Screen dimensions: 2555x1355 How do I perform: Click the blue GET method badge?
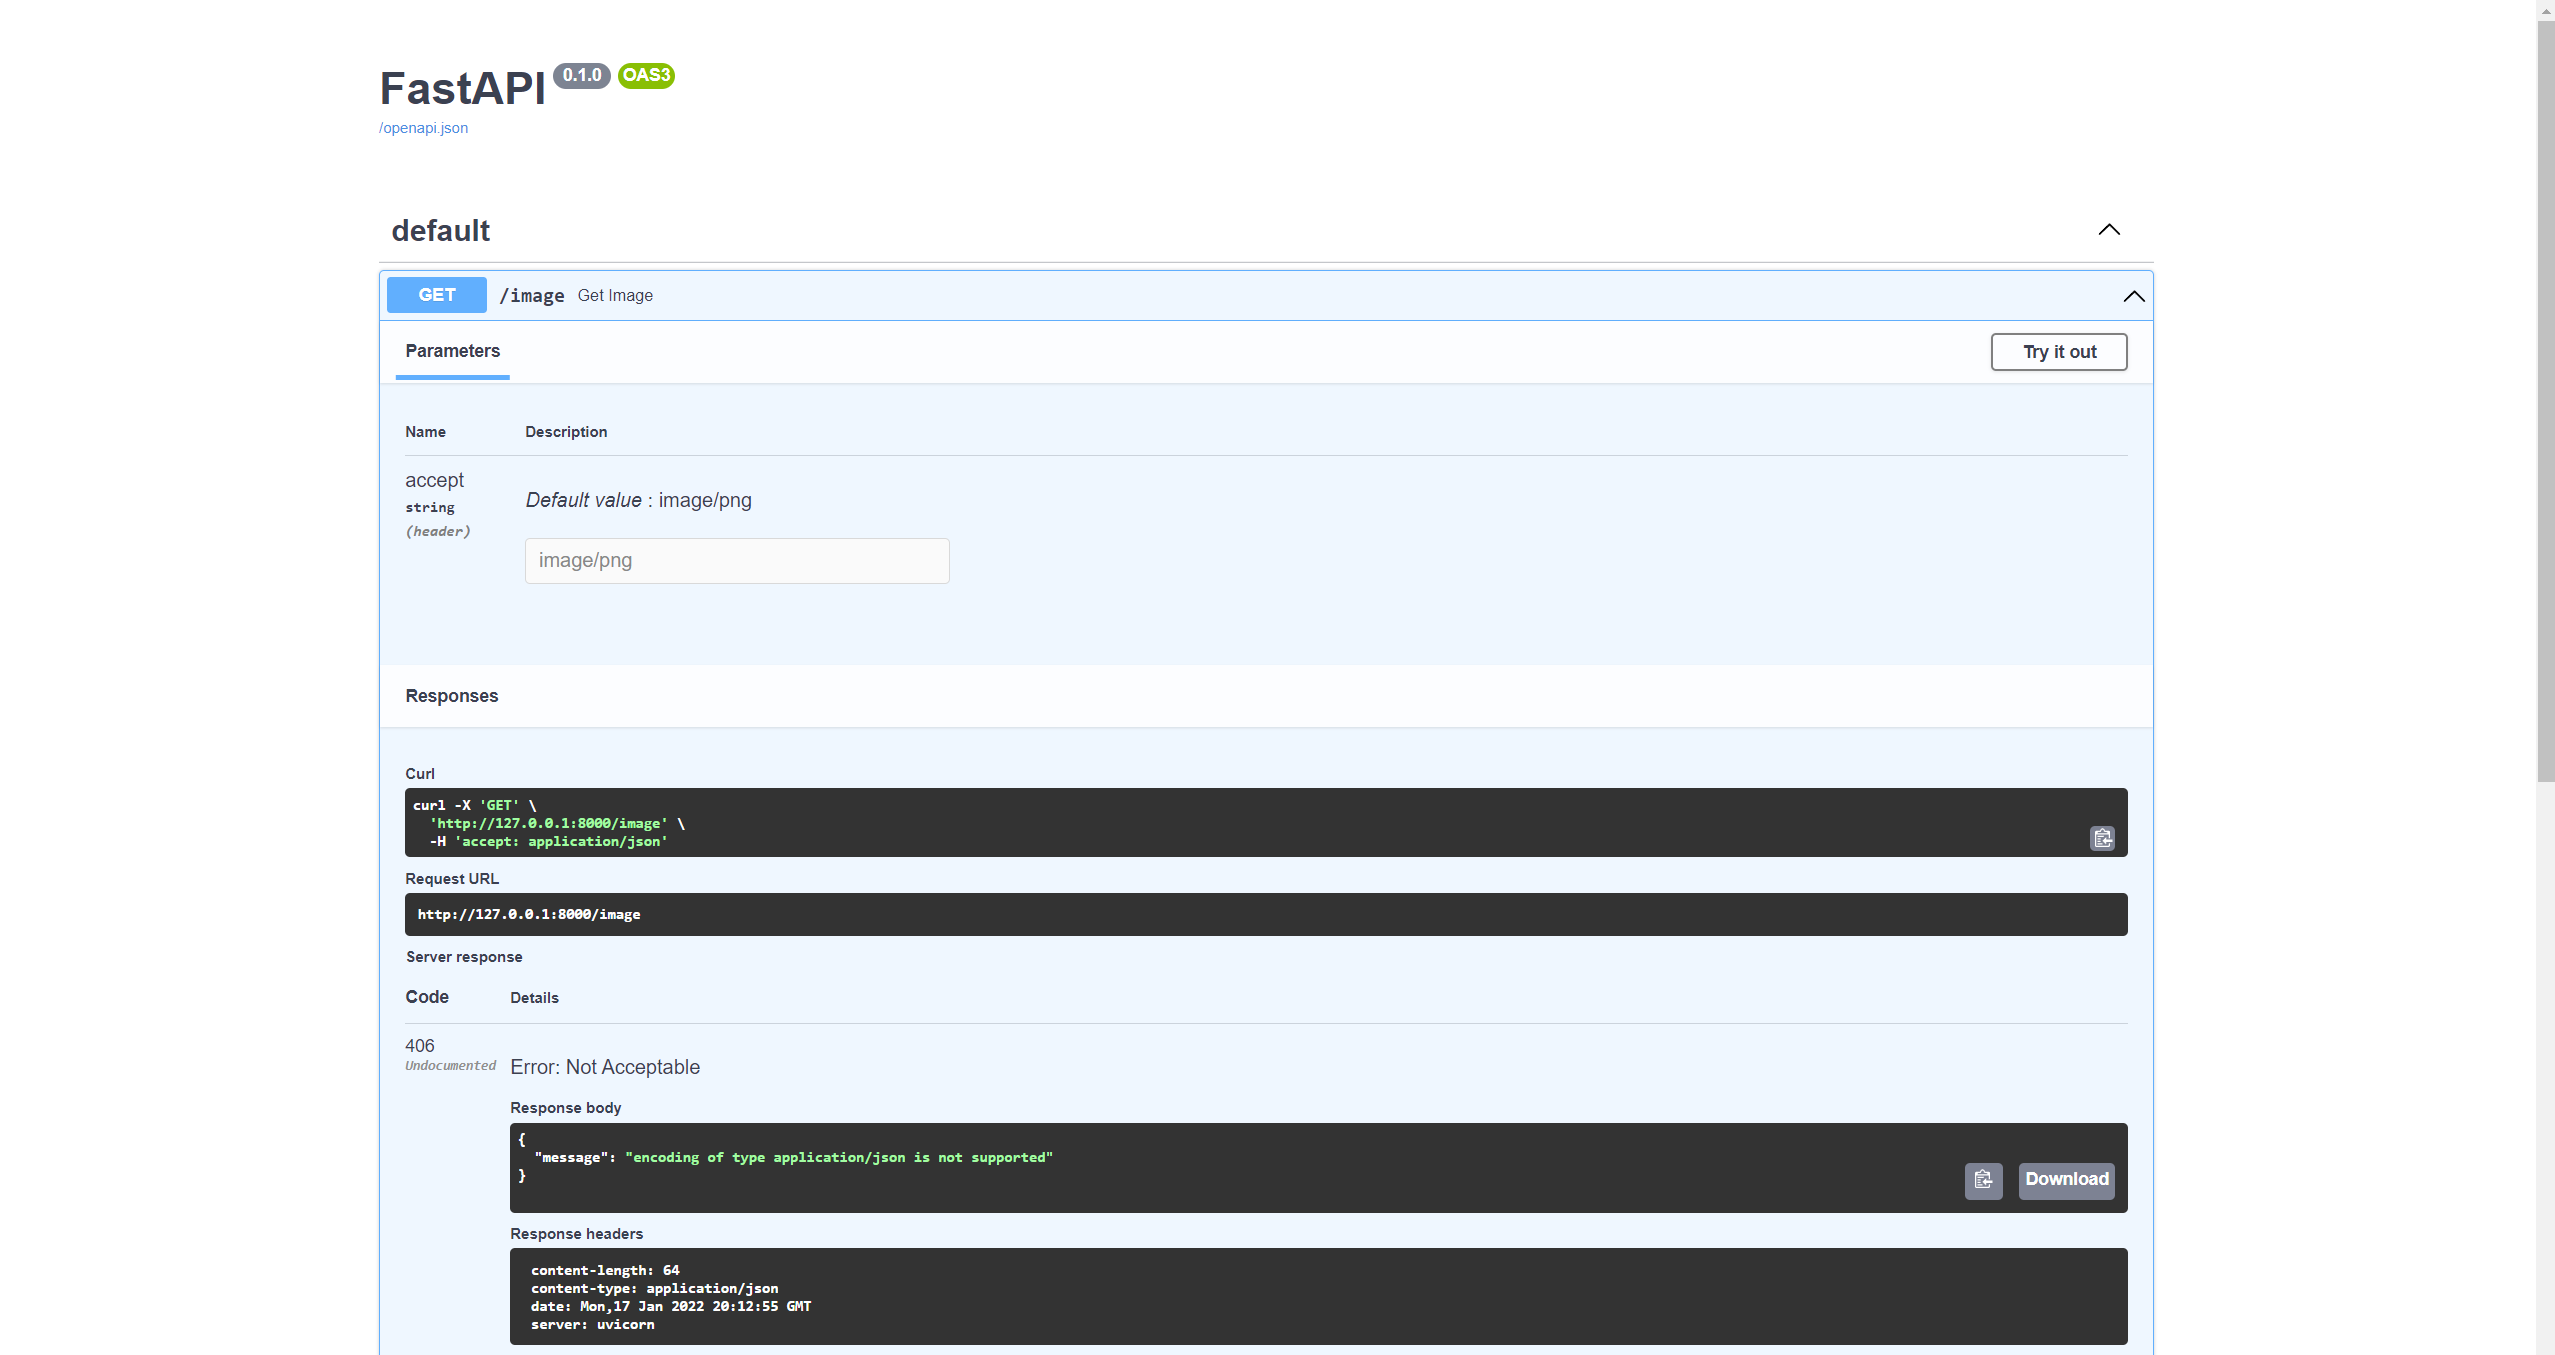coord(436,294)
